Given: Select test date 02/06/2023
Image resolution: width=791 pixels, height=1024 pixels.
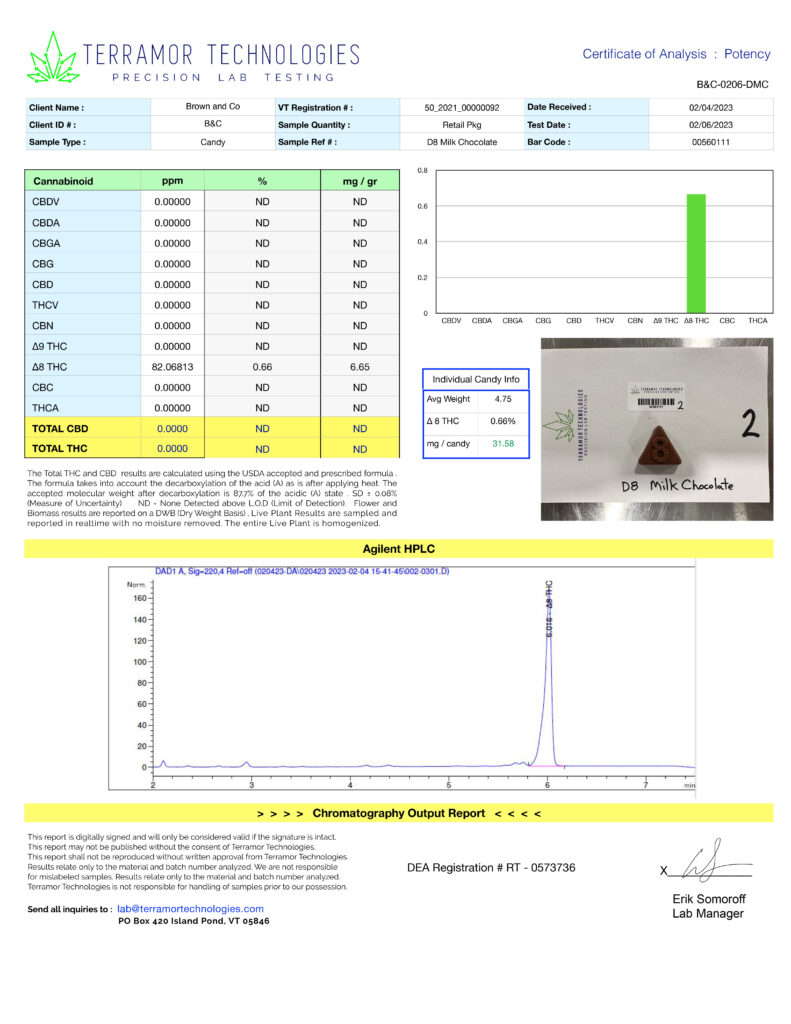Looking at the screenshot, I should [x=711, y=125].
